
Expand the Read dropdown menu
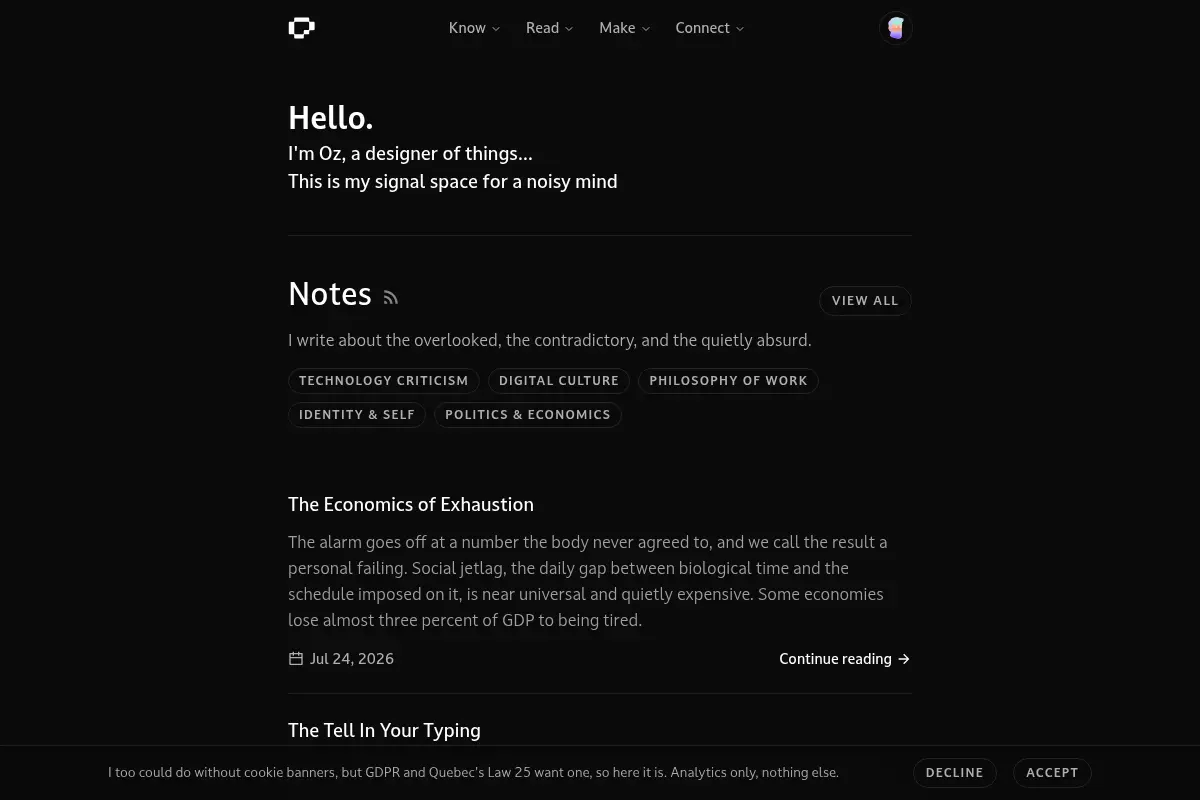[549, 28]
